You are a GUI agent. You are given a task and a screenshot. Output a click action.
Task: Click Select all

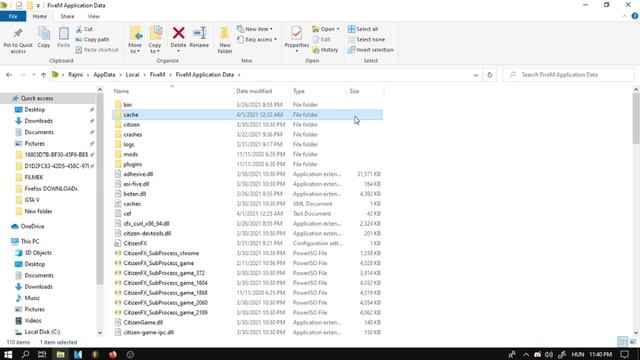point(363,29)
